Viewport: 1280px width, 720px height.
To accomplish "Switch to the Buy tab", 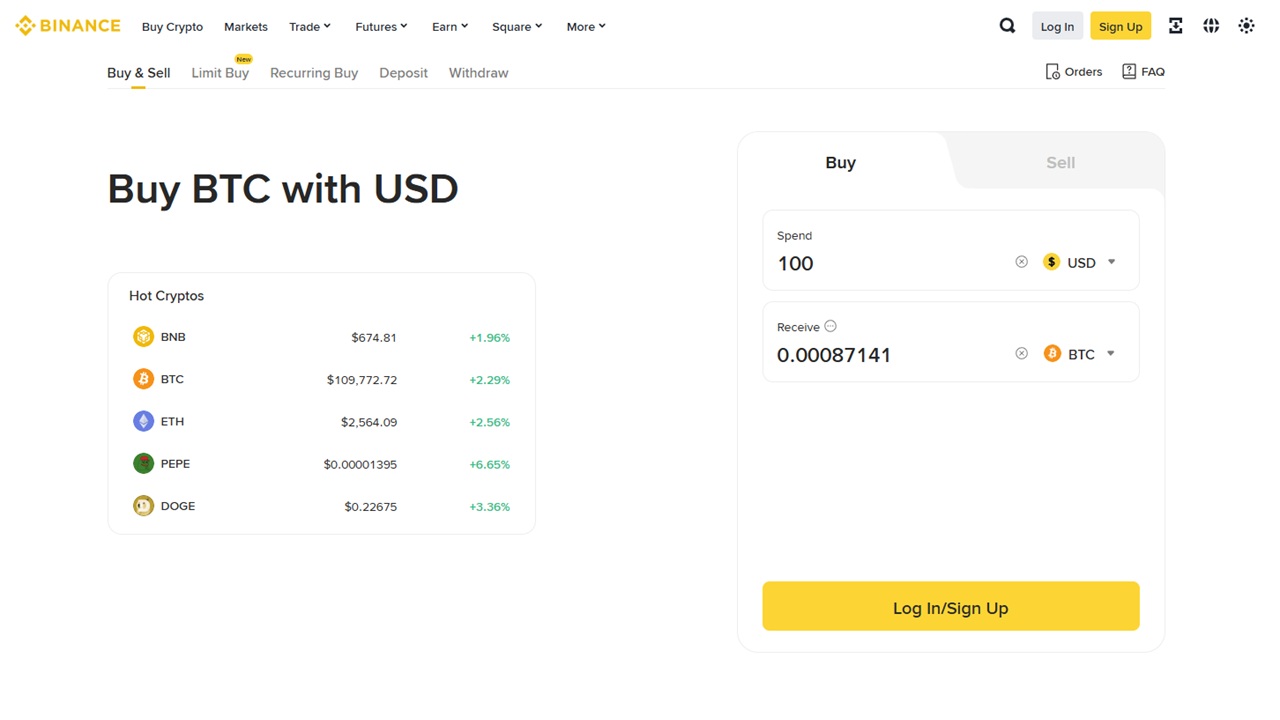I will (841, 162).
